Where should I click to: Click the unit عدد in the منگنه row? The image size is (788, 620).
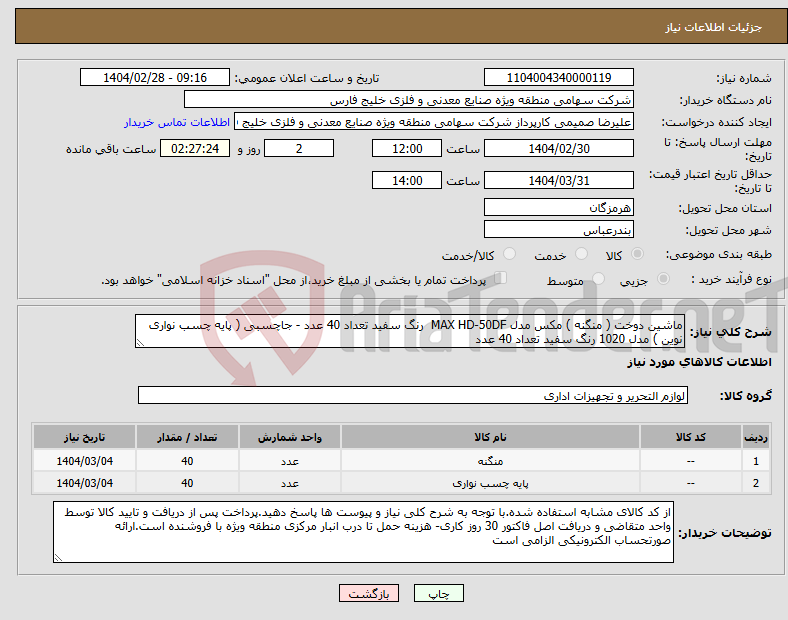tap(290, 461)
